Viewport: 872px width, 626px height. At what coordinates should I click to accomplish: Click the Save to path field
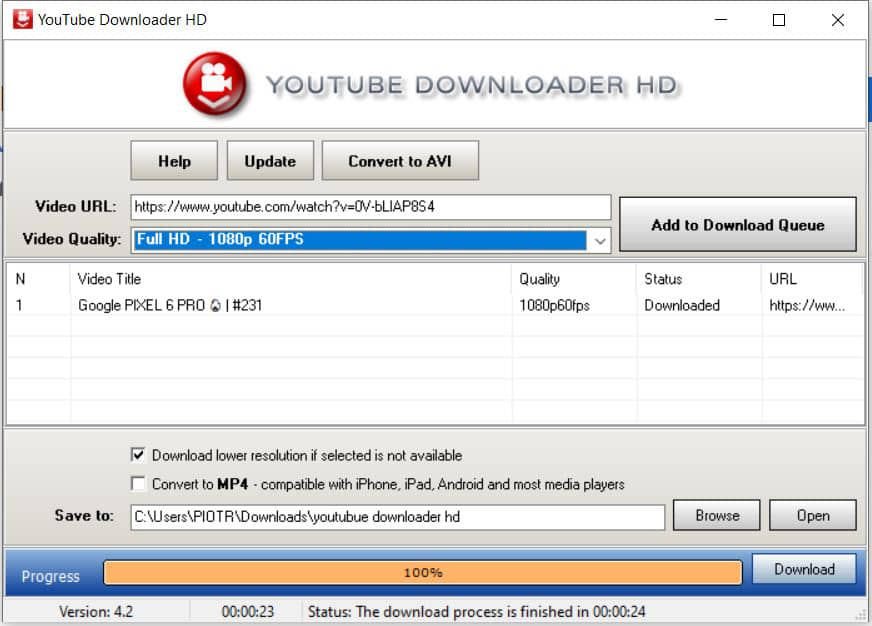point(398,517)
